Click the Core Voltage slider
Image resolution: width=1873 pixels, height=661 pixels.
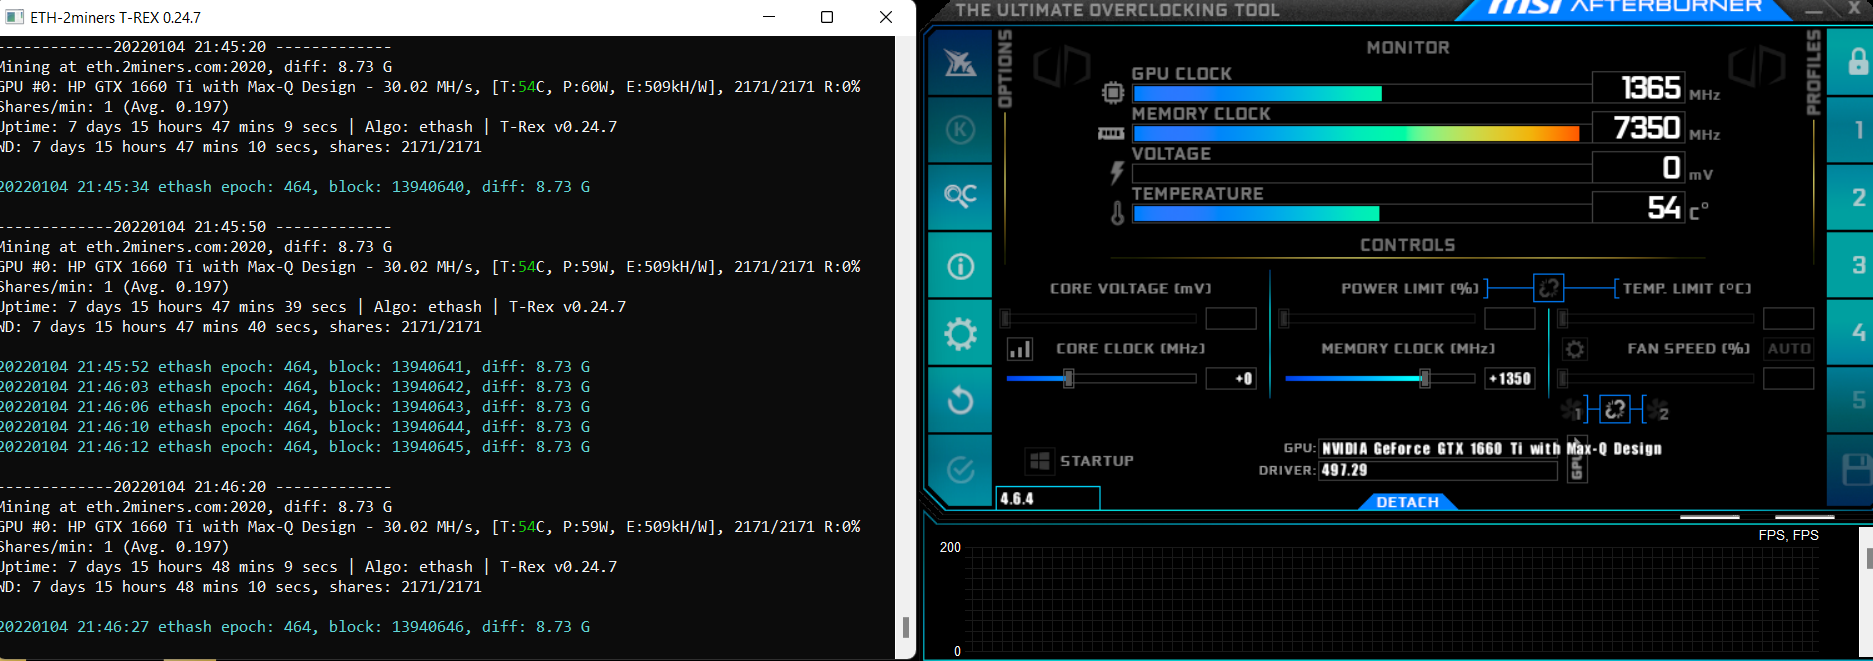1099,319
